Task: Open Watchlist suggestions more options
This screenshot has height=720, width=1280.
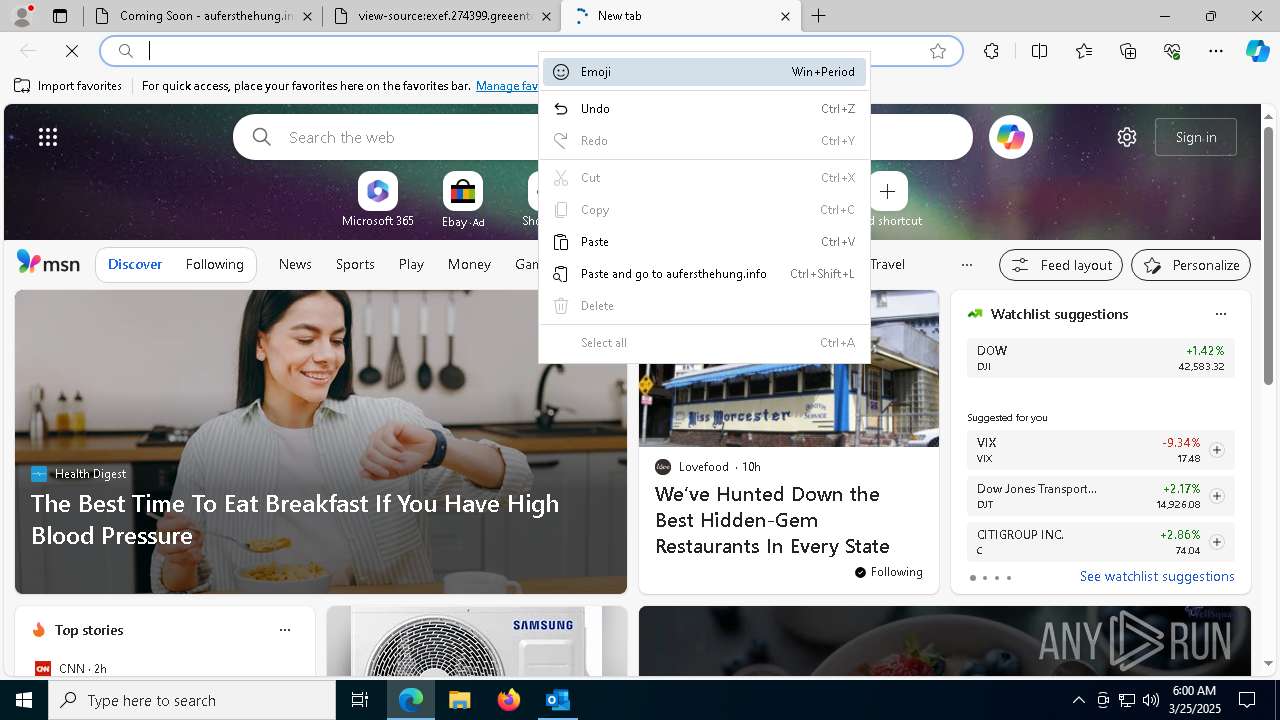Action: [1220, 314]
